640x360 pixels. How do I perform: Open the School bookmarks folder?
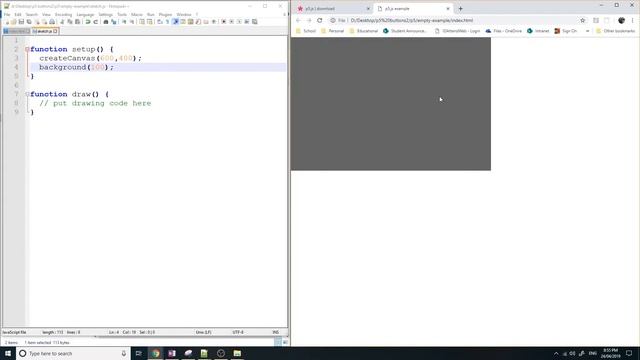coord(306,31)
